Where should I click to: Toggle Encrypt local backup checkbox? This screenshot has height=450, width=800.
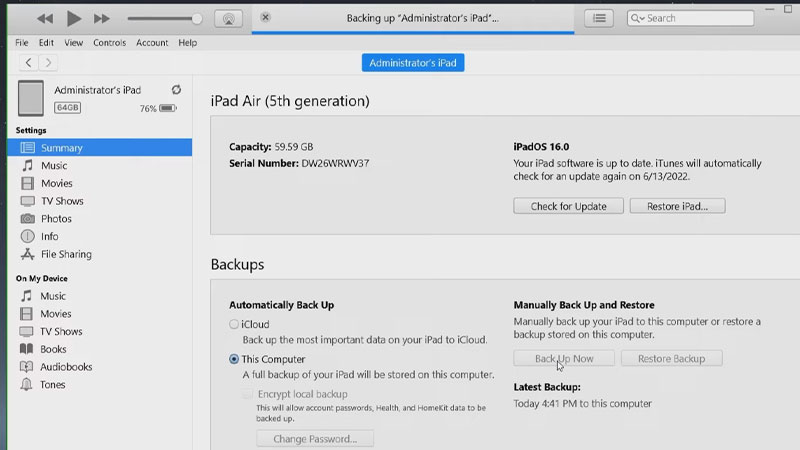click(x=247, y=394)
